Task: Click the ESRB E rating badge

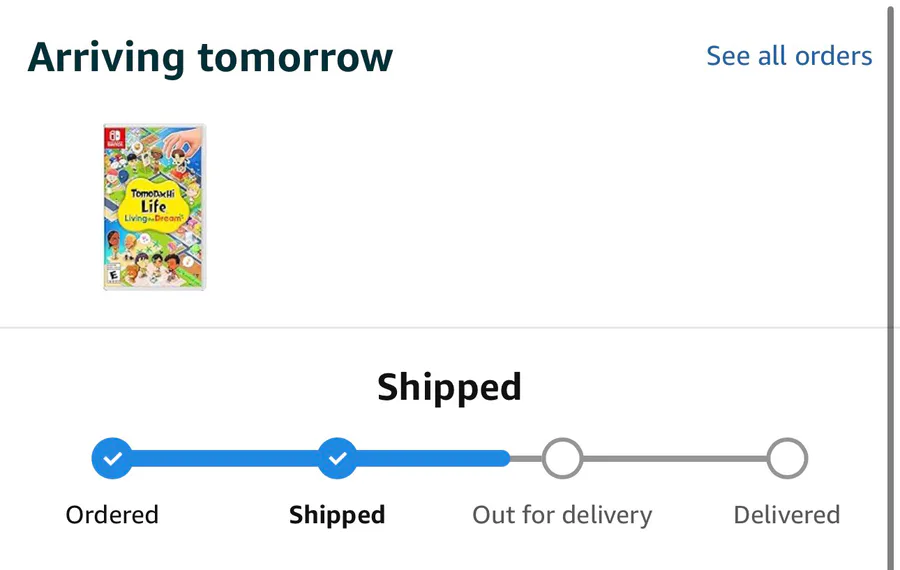Action: point(112,274)
